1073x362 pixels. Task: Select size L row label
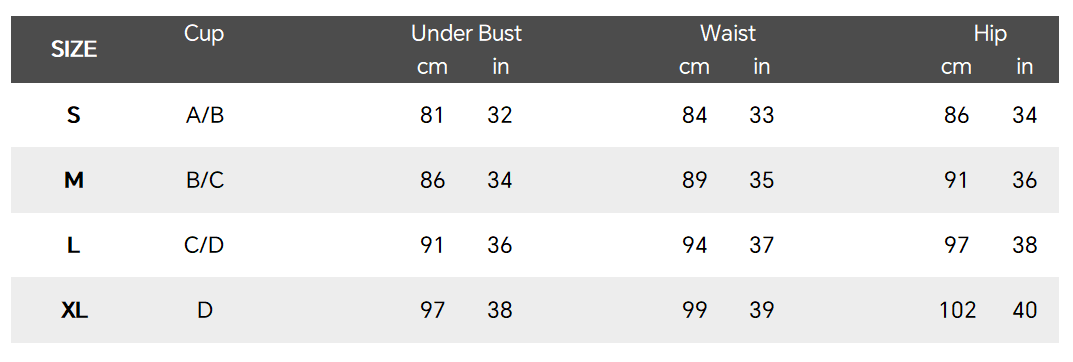point(74,245)
